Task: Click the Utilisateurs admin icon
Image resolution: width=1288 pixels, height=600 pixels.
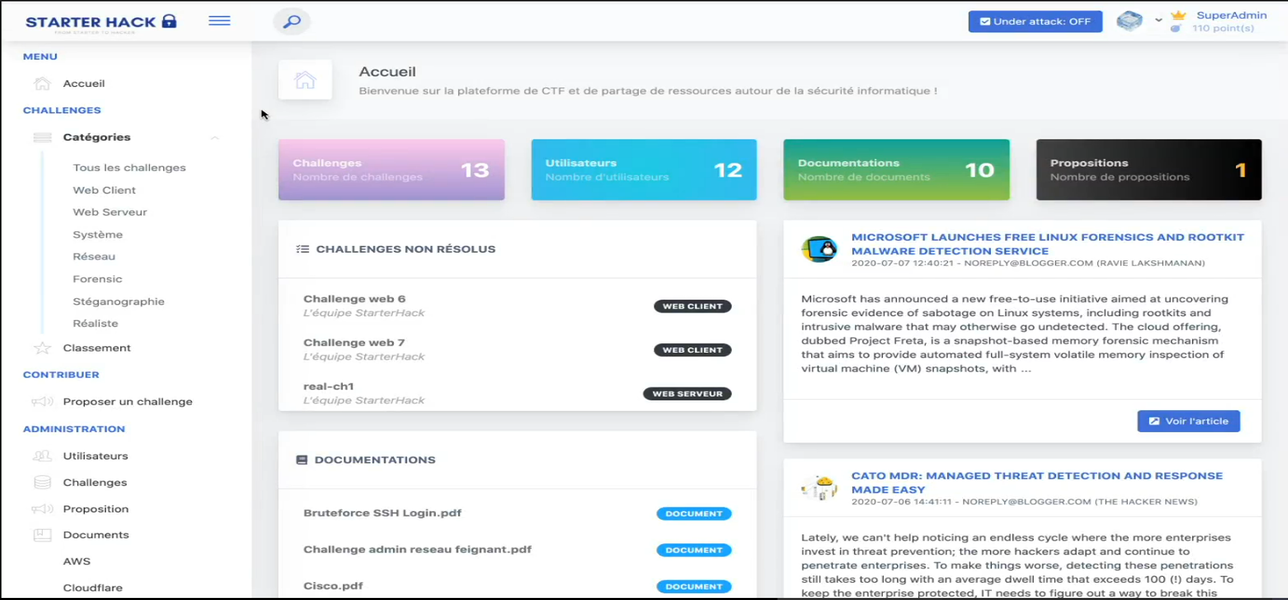Action: 42,456
